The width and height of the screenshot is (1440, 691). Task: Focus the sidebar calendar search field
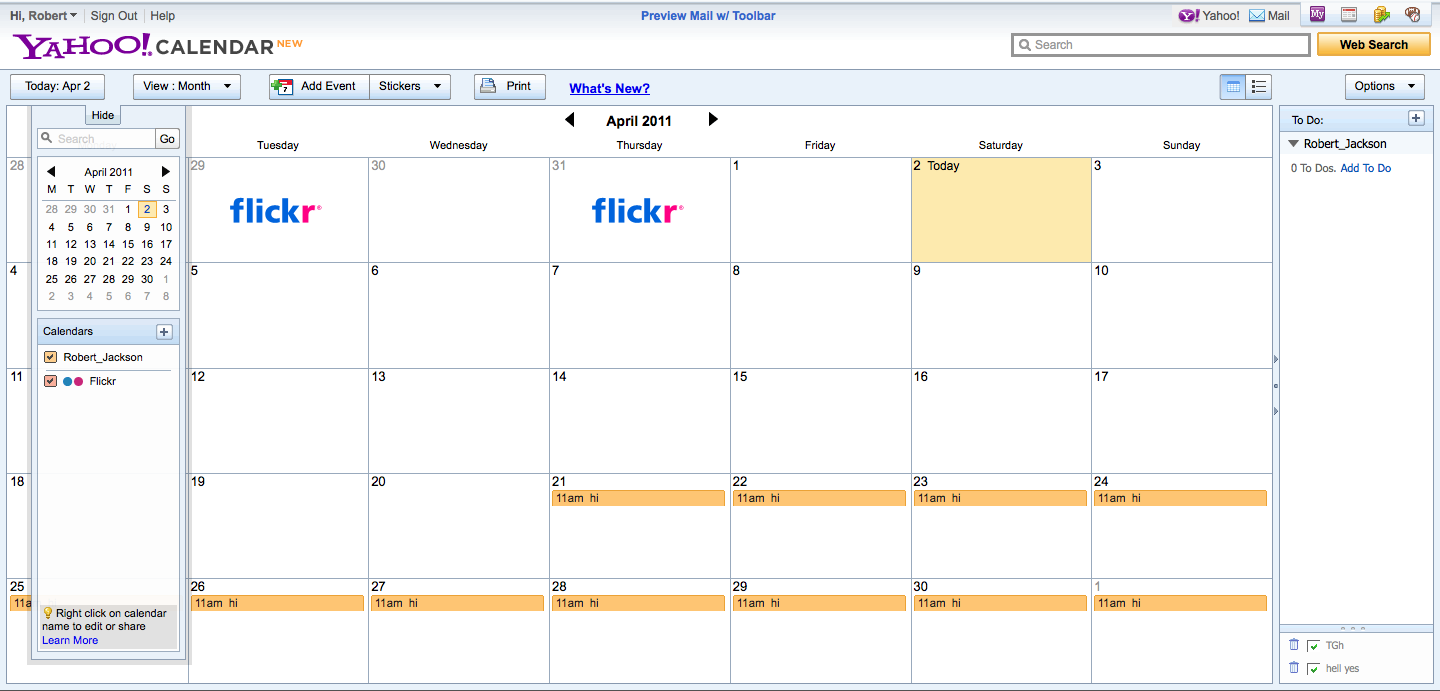pos(96,139)
